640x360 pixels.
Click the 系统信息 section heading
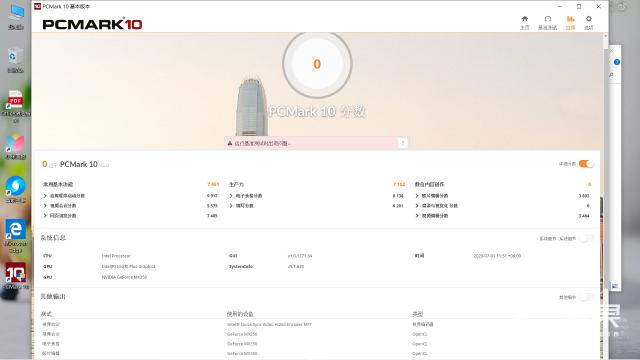(53, 238)
